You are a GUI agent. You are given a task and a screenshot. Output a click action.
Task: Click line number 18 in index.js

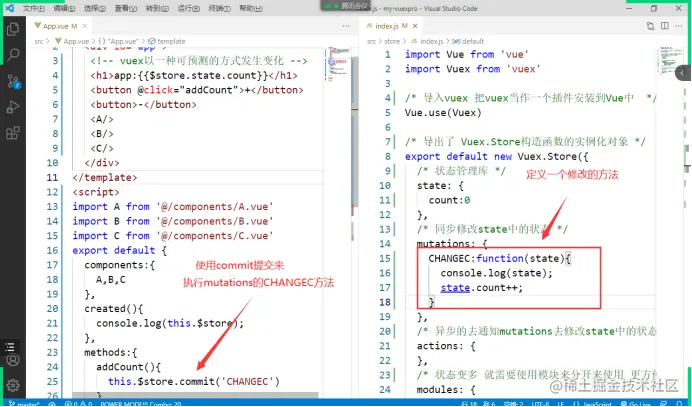pyautogui.click(x=385, y=302)
